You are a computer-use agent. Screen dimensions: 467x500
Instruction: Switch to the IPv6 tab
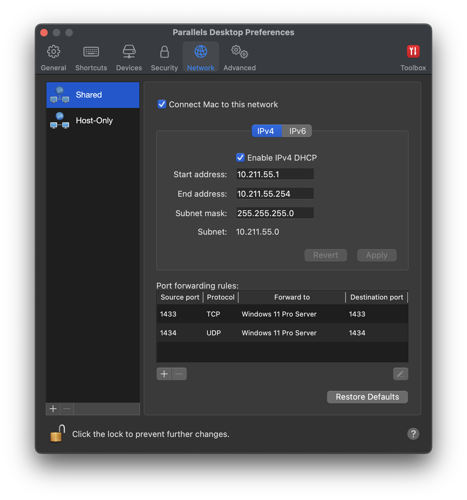click(297, 131)
